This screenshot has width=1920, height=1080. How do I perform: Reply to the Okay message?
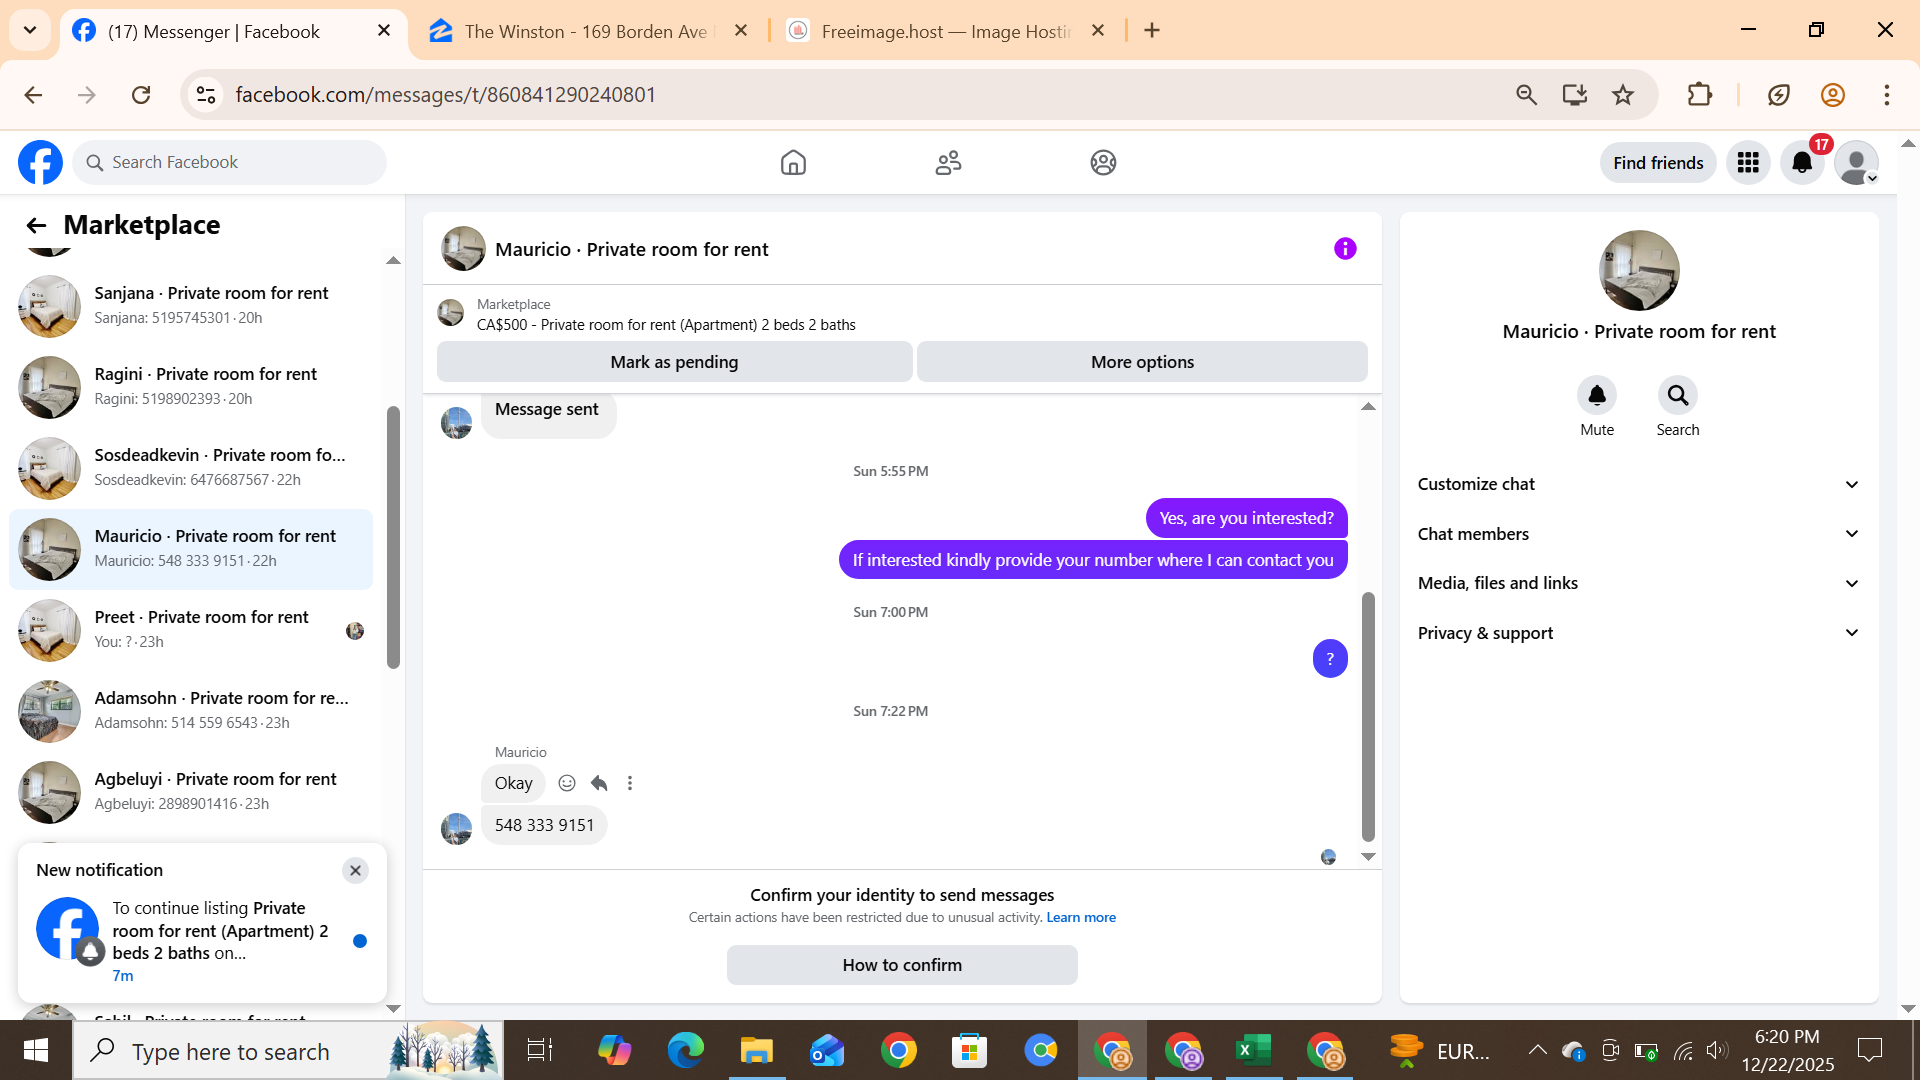[599, 783]
